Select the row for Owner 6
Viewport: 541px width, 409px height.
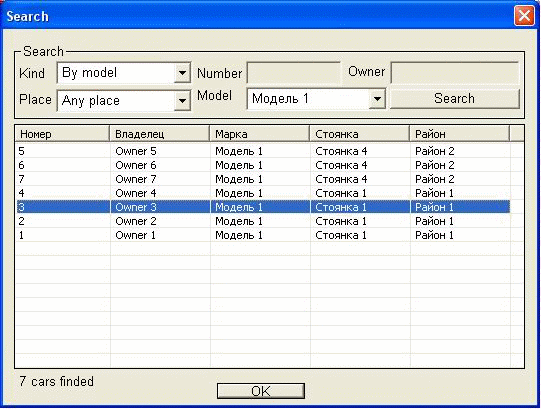coord(263,165)
